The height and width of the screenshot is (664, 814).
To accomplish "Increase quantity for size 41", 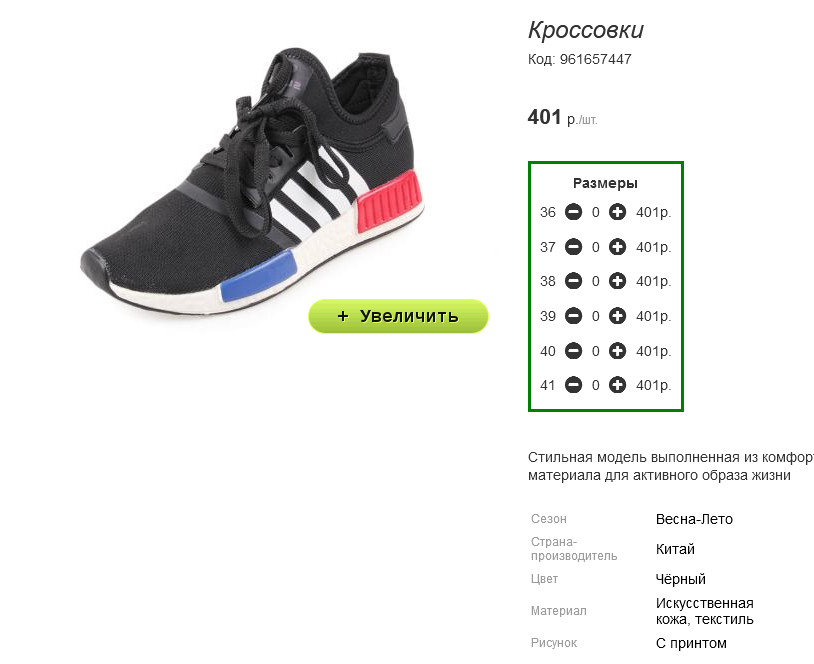I will pyautogui.click(x=617, y=385).
